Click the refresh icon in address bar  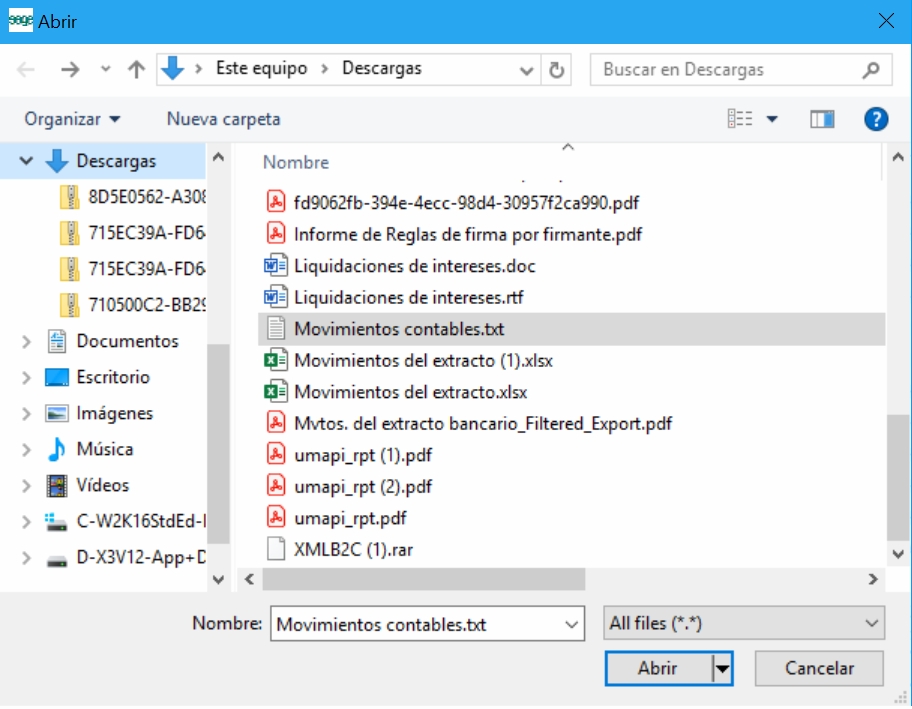coord(557,69)
